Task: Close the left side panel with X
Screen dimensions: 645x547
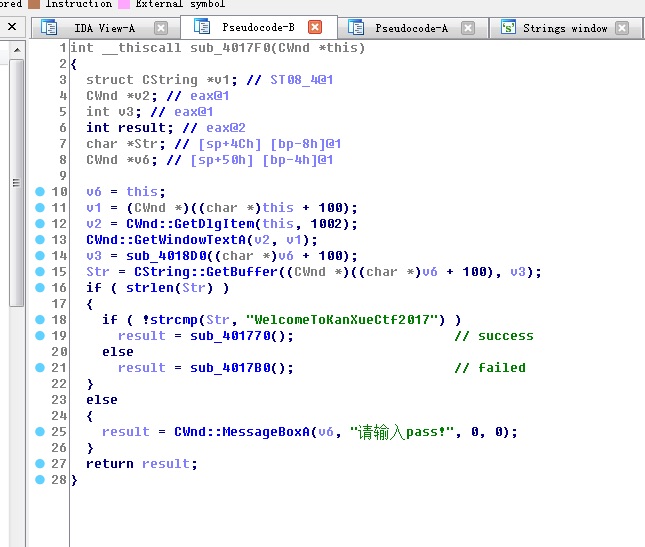Action: [12, 27]
